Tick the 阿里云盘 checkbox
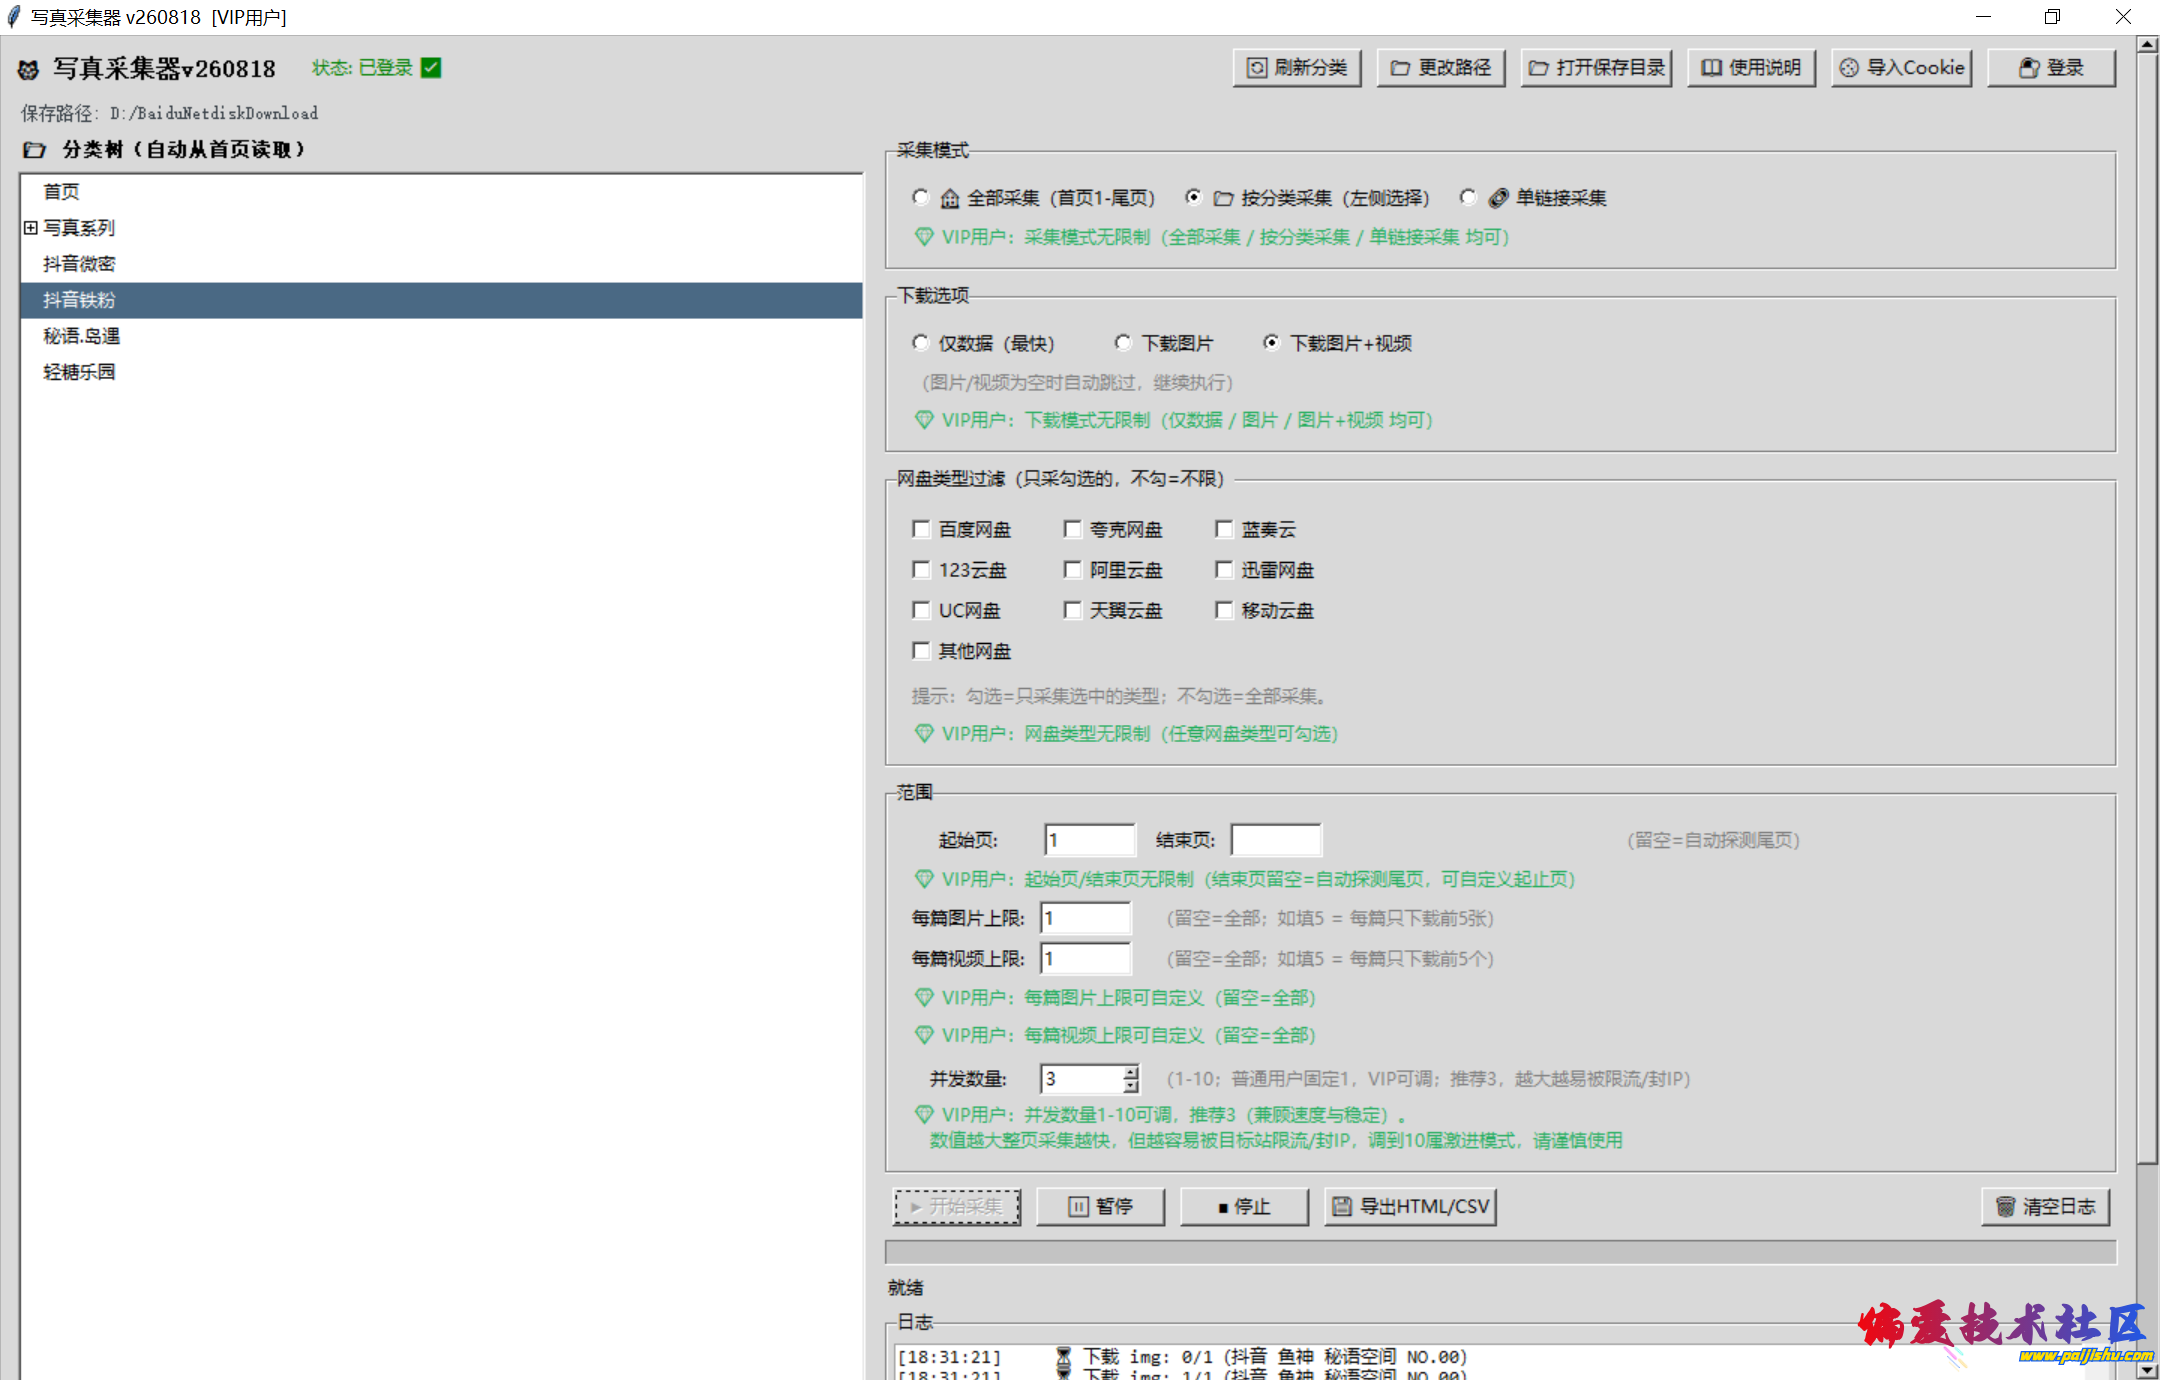Screen dimensions: 2160x1380 point(1073,570)
